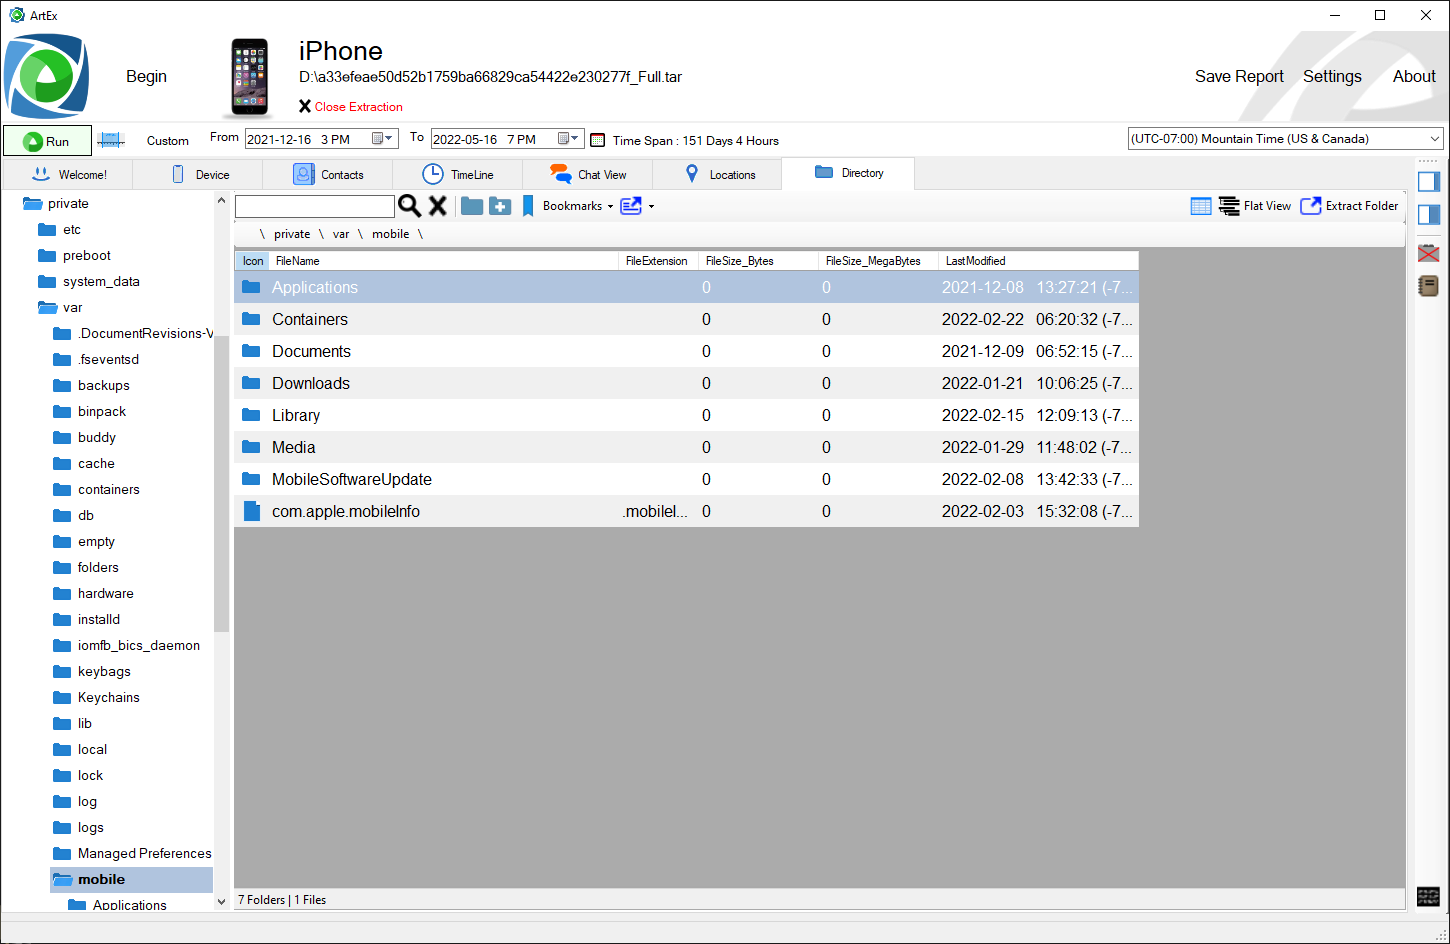
Task: Click the FileExtension column header
Action: 659,261
